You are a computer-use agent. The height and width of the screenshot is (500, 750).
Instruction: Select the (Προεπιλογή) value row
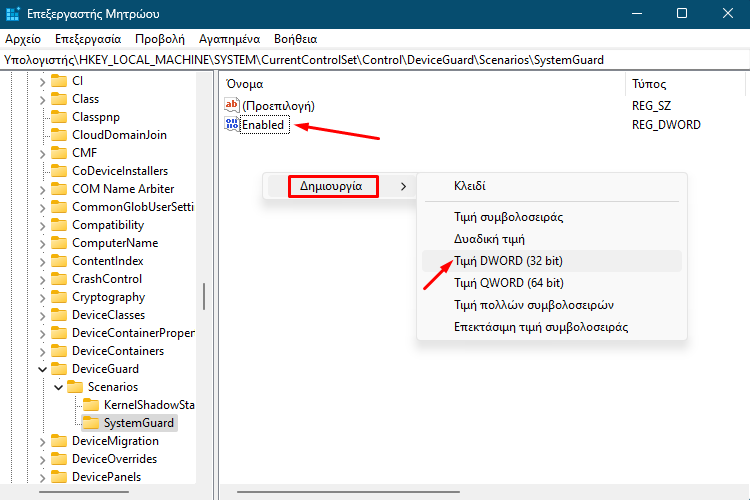pos(278,106)
